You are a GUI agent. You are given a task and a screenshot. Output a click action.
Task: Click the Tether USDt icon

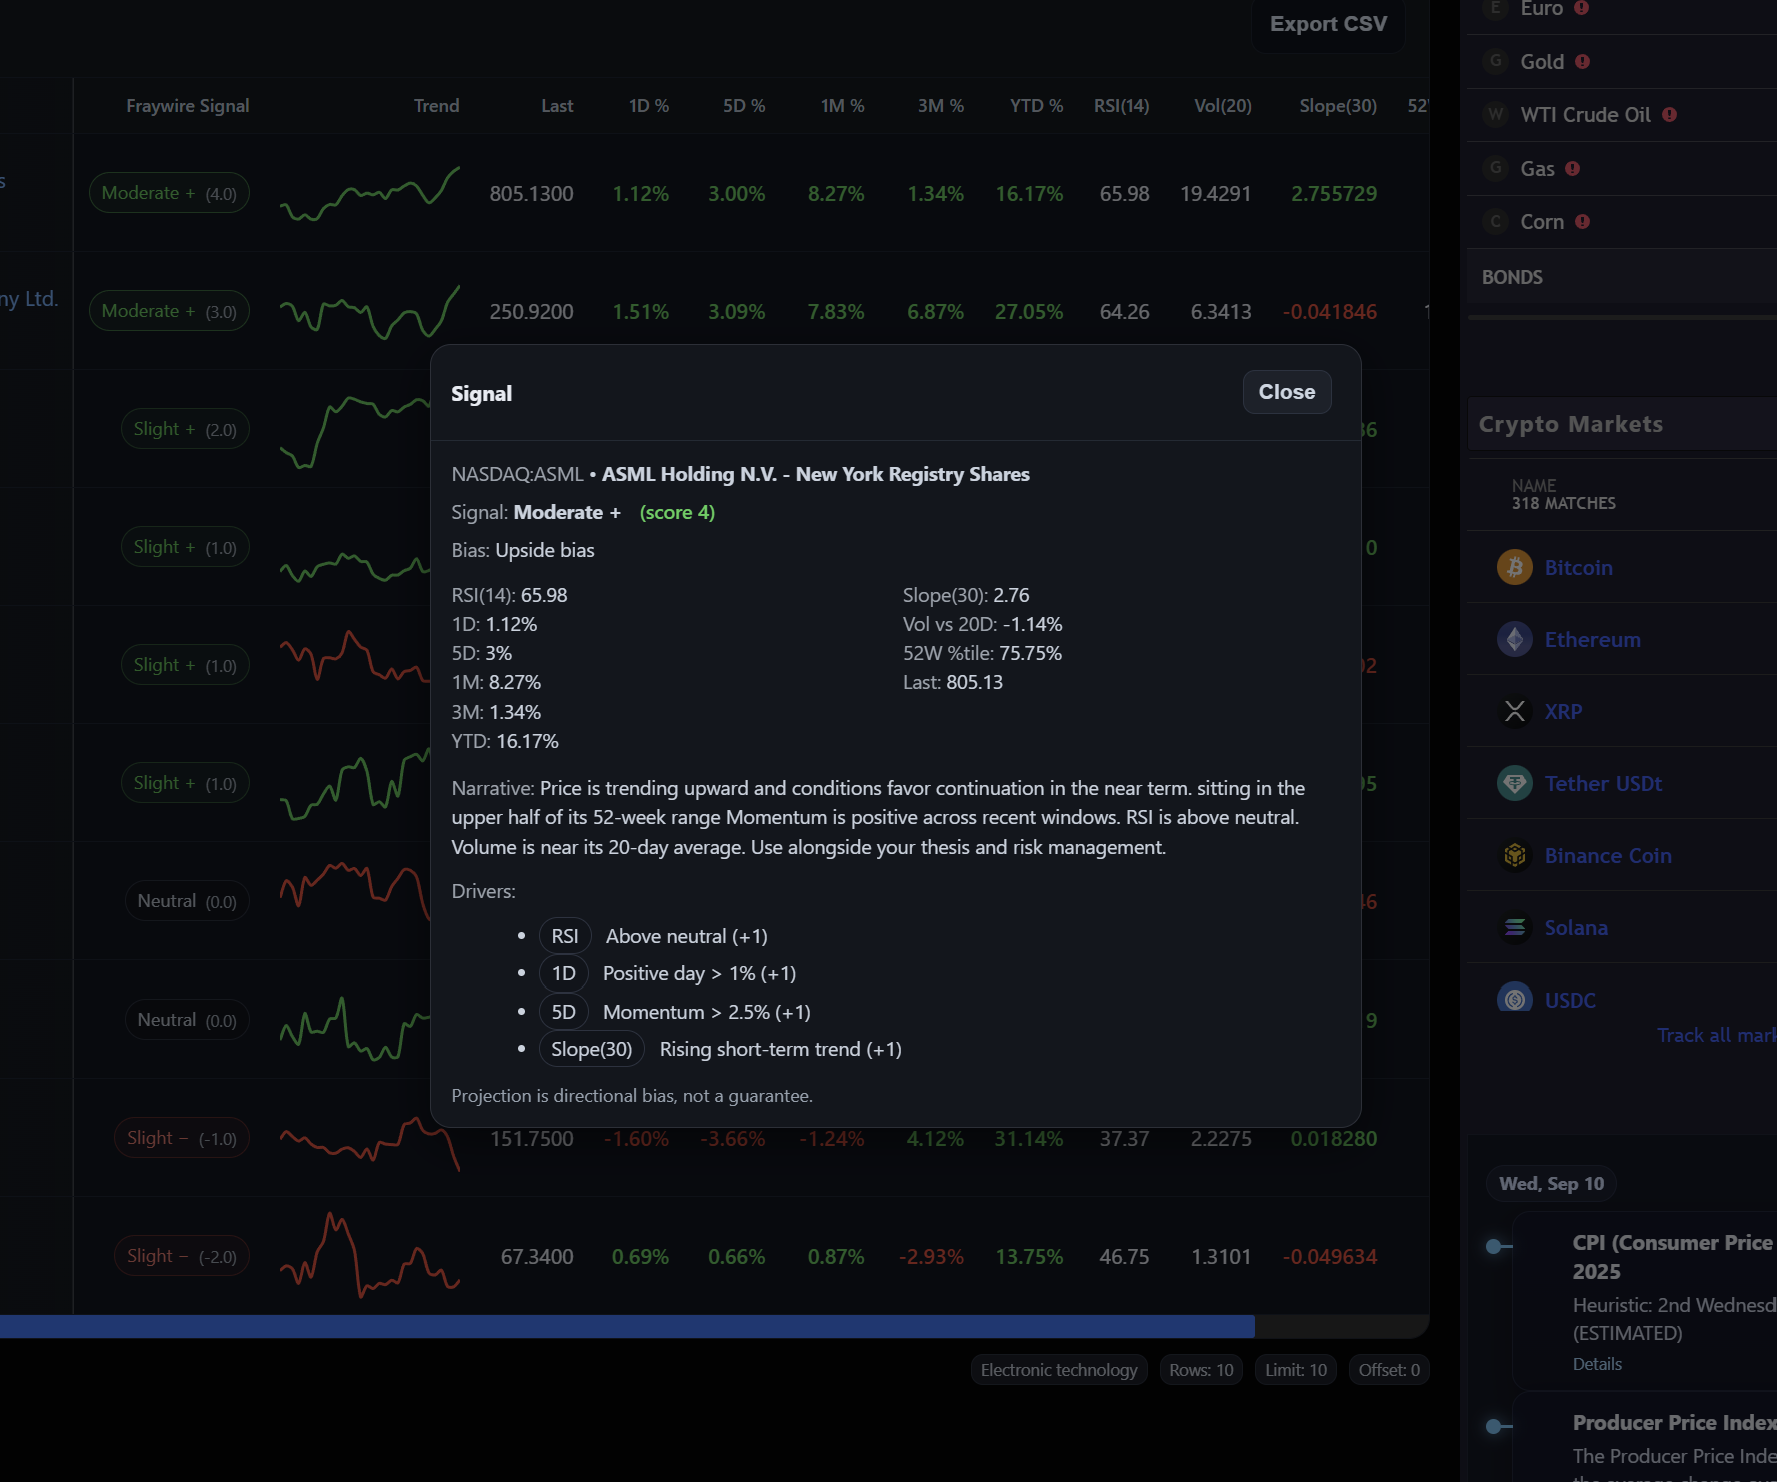(x=1514, y=783)
